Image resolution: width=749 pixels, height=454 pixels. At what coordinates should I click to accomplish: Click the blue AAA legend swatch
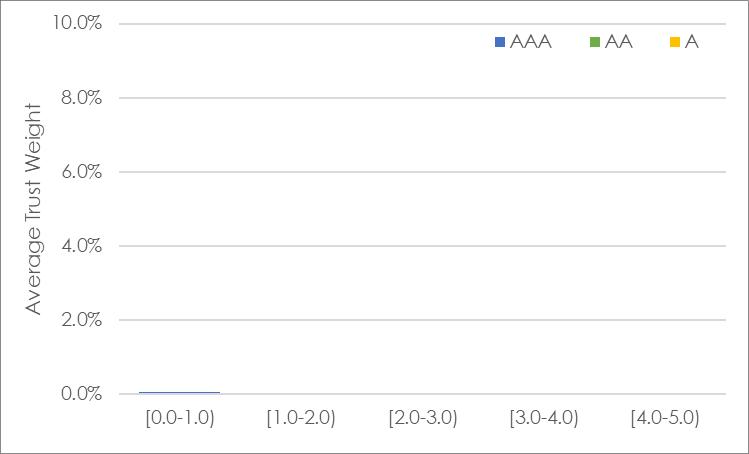click(500, 42)
